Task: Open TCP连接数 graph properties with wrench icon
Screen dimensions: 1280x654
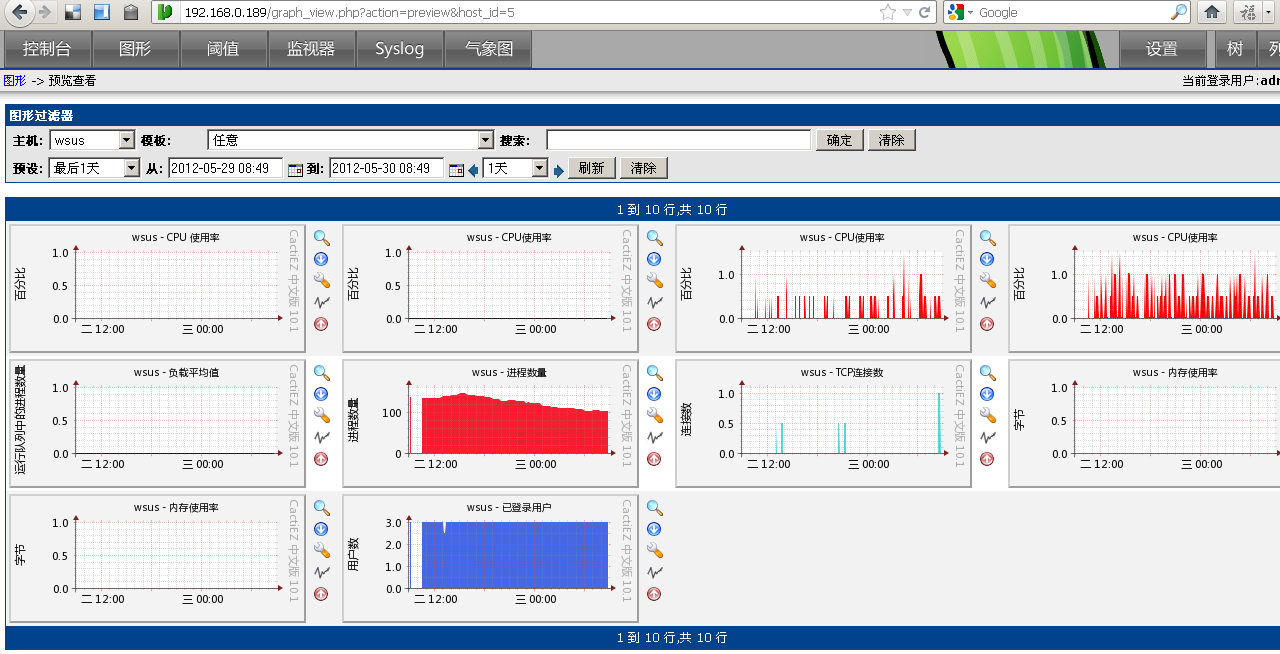Action: click(987, 415)
